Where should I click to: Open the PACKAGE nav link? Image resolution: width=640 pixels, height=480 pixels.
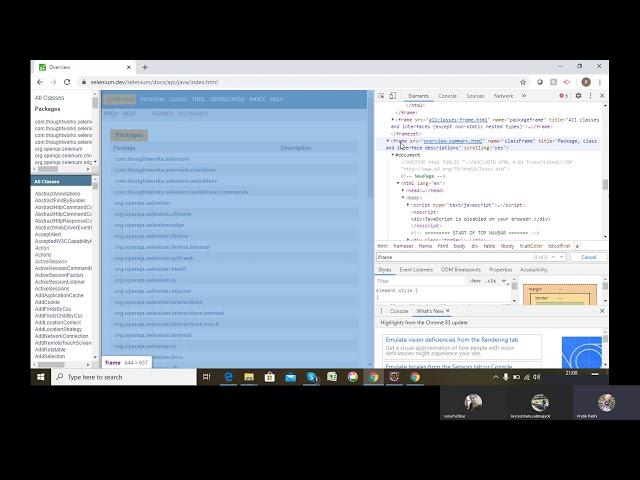[152, 99]
